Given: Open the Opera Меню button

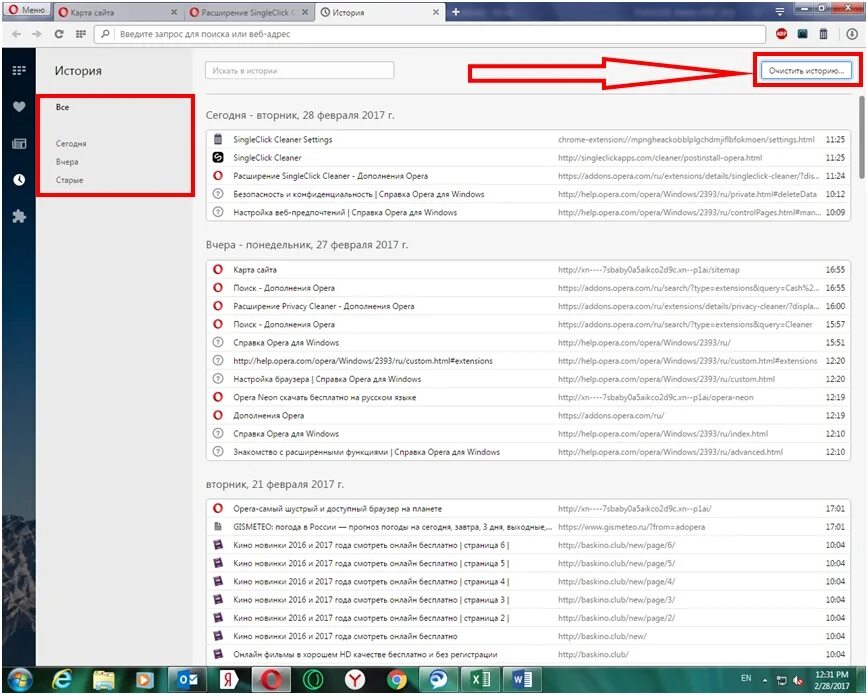Looking at the screenshot, I should click(27, 10).
